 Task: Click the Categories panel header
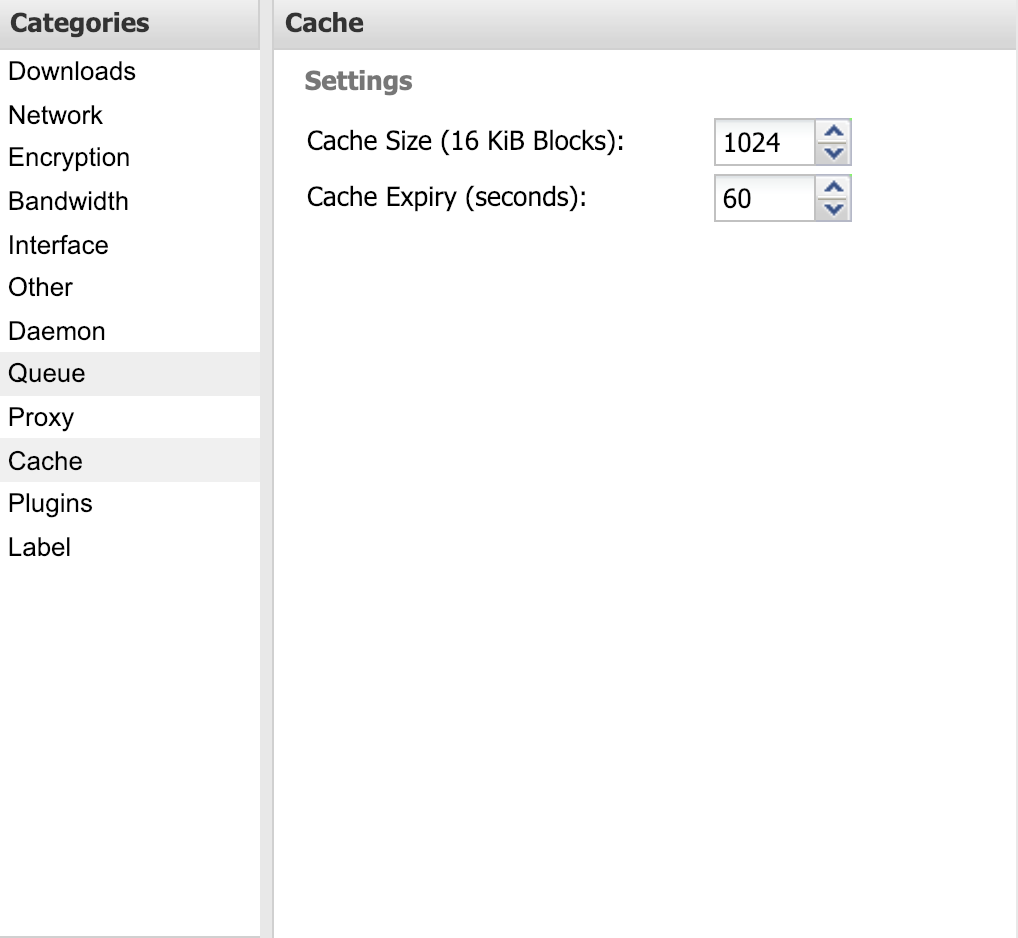coord(80,23)
